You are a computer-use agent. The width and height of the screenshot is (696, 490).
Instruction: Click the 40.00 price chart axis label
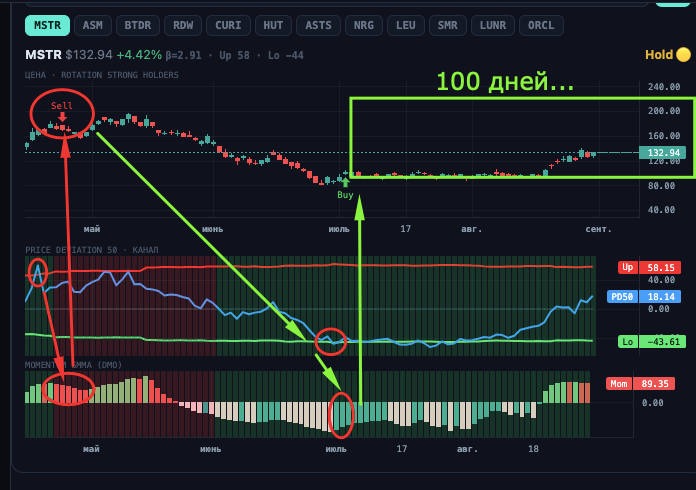click(x=661, y=209)
